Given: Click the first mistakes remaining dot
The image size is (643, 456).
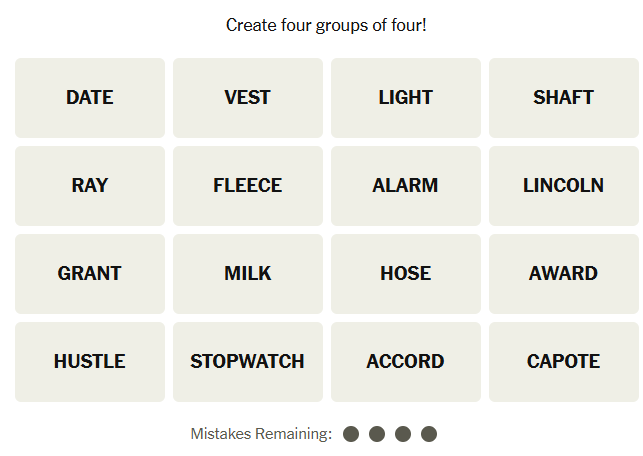Looking at the screenshot, I should tap(351, 434).
